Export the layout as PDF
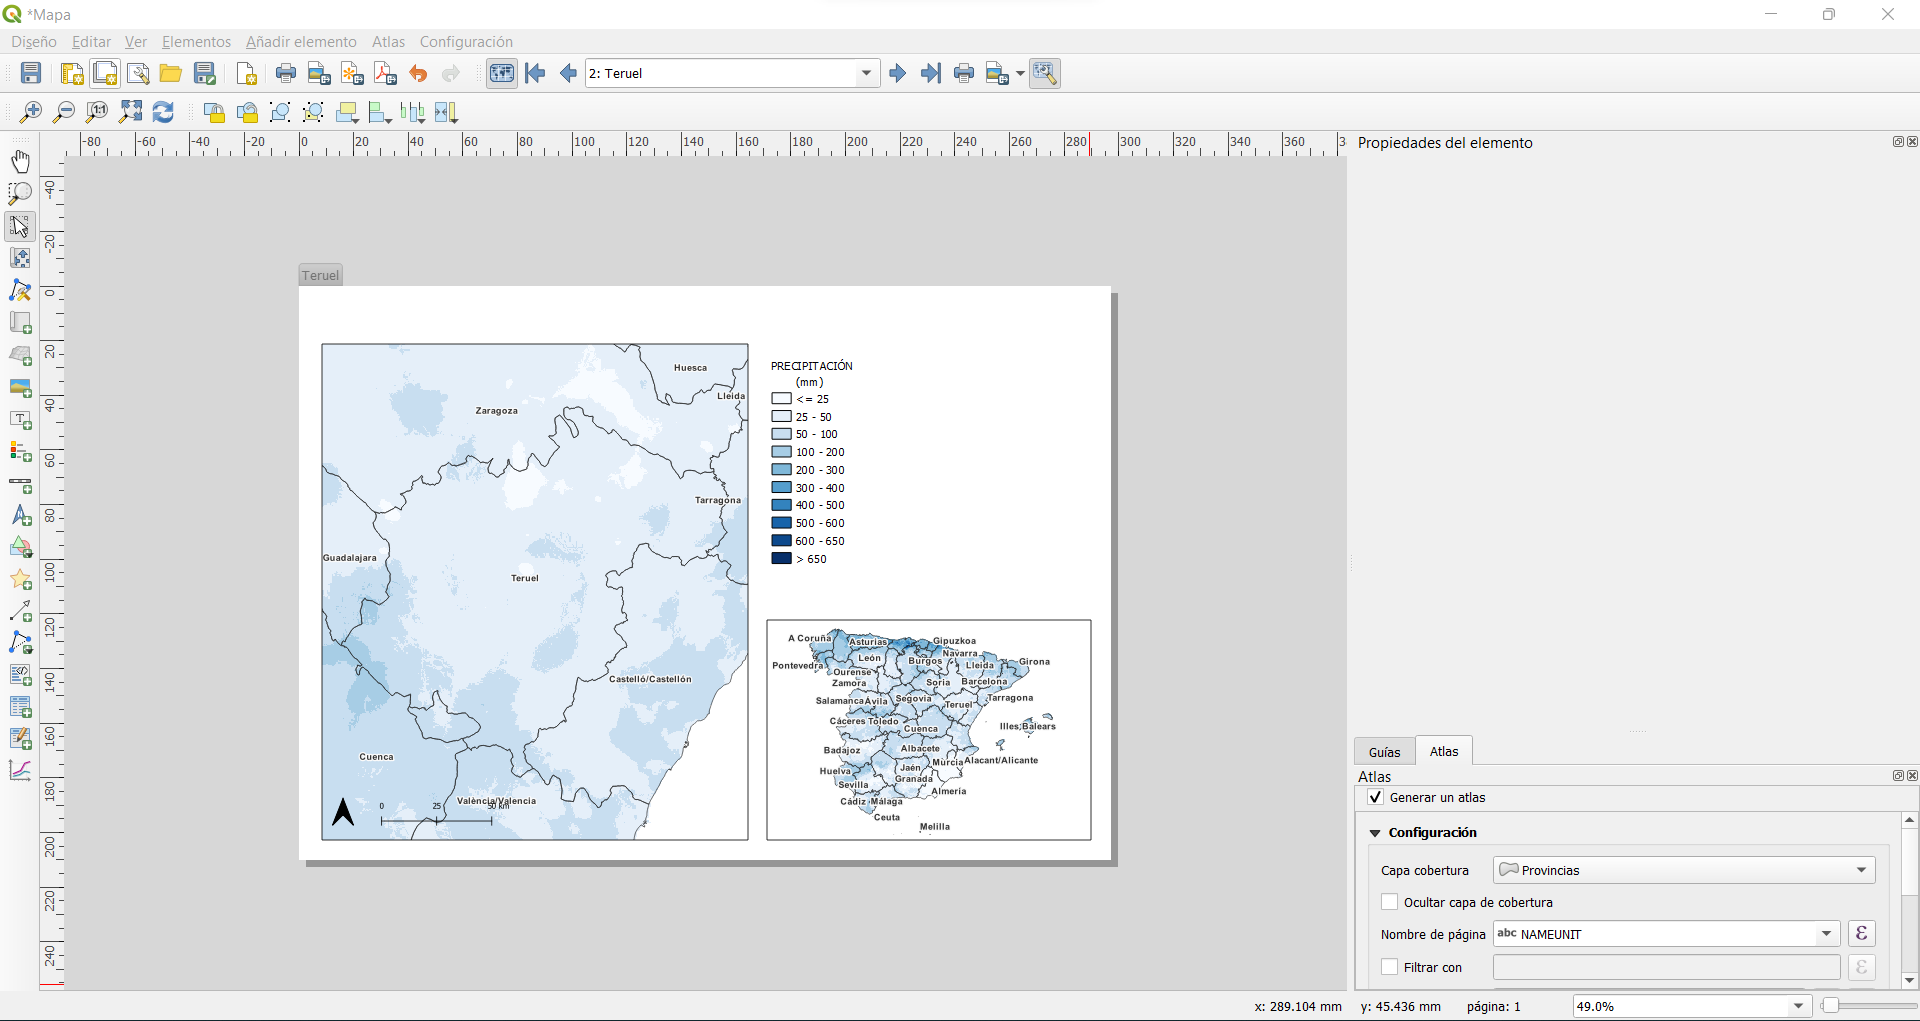 [x=384, y=72]
